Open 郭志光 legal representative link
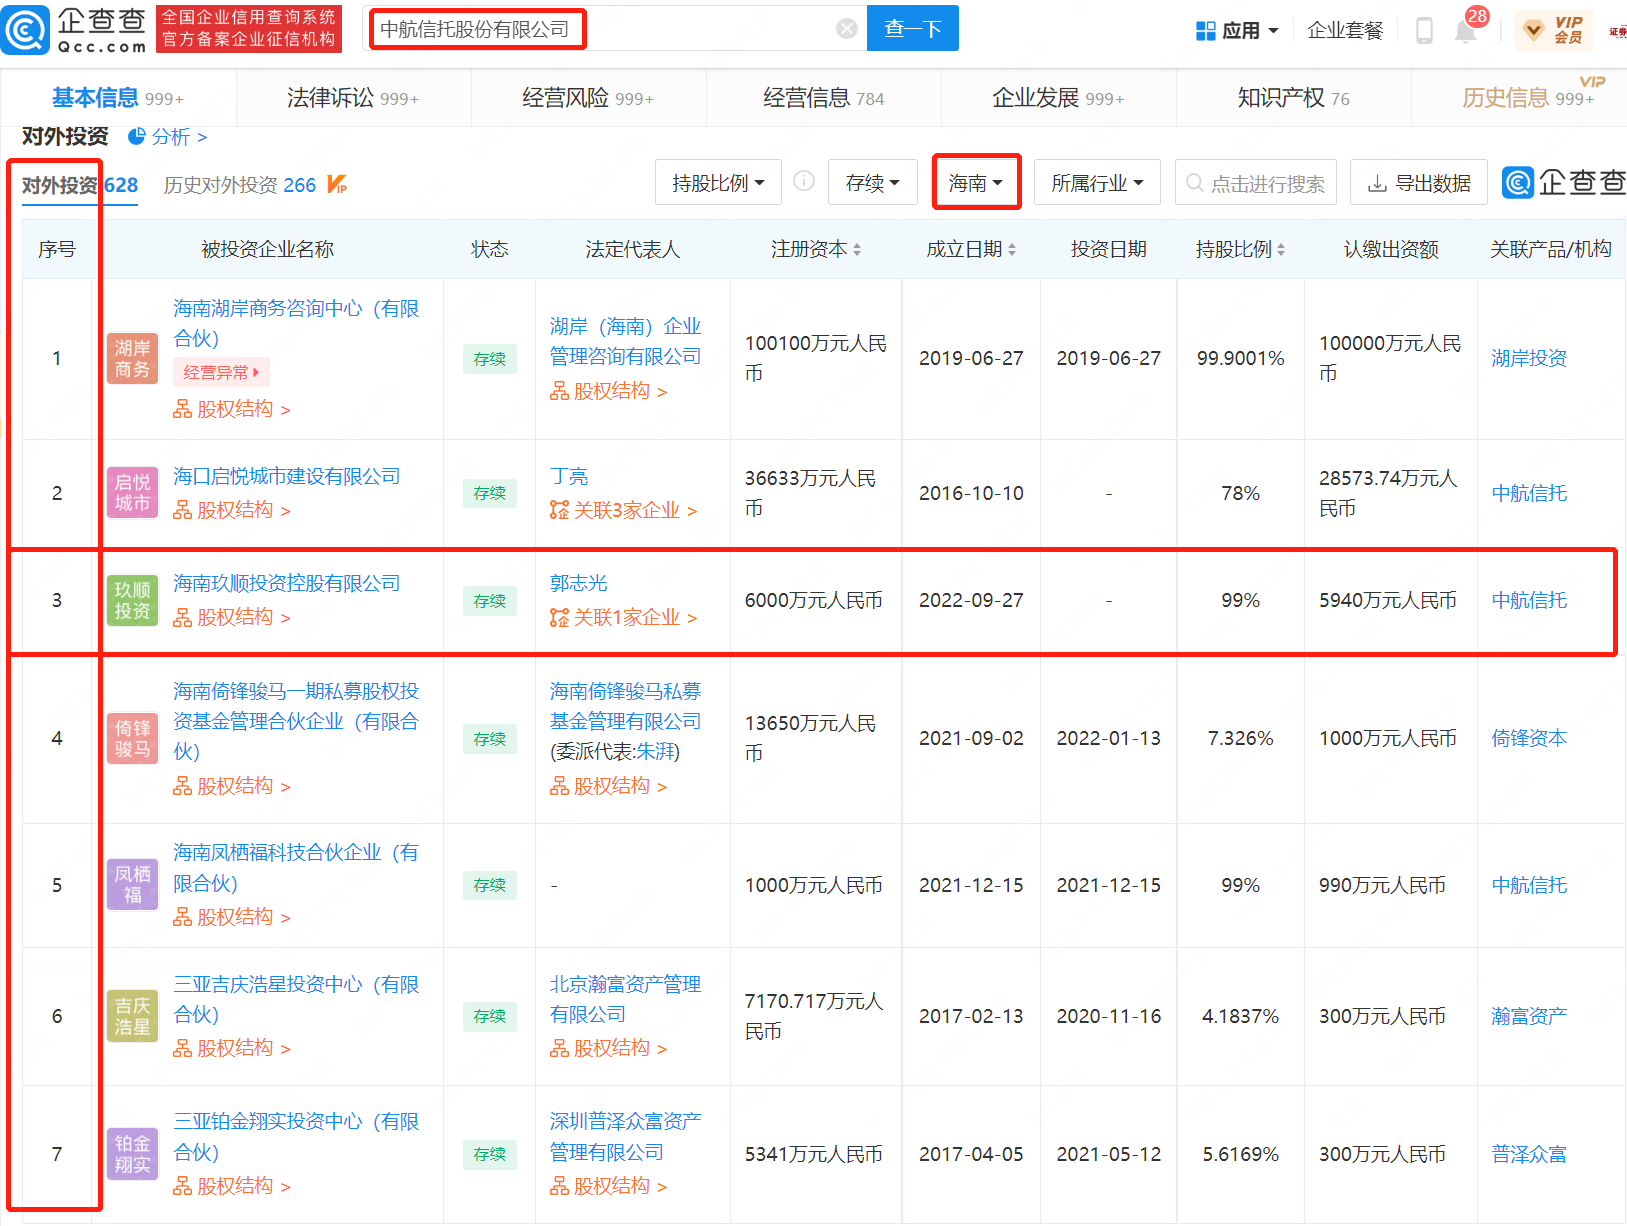 click(x=578, y=583)
